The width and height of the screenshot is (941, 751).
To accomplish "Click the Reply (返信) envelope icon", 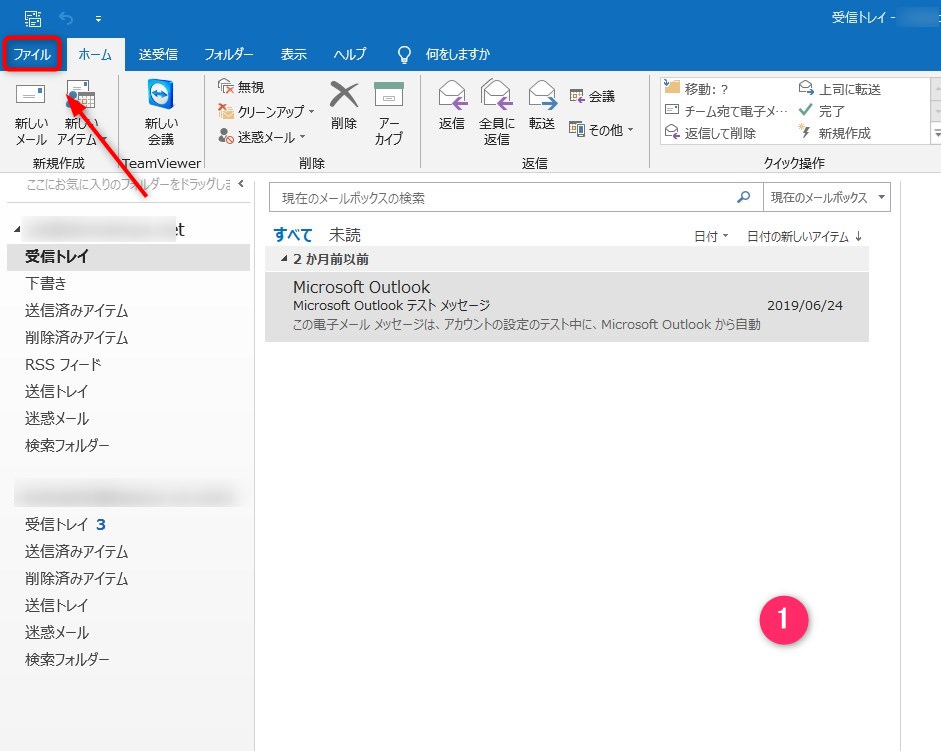I will (x=452, y=96).
